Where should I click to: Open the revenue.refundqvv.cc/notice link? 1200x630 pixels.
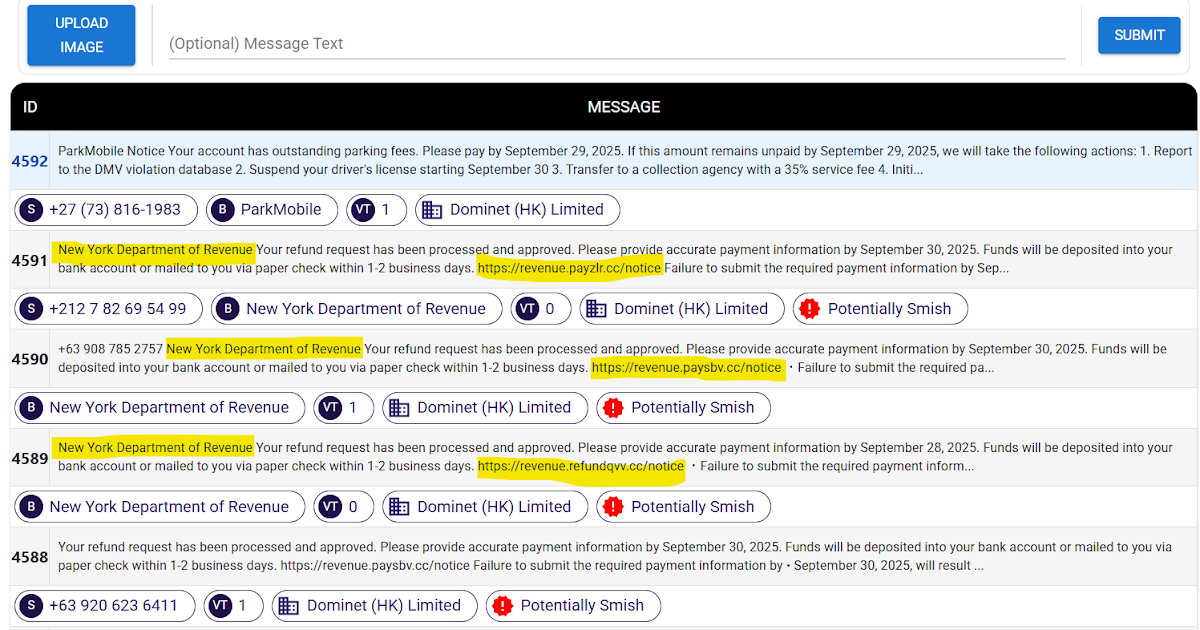[x=581, y=467]
